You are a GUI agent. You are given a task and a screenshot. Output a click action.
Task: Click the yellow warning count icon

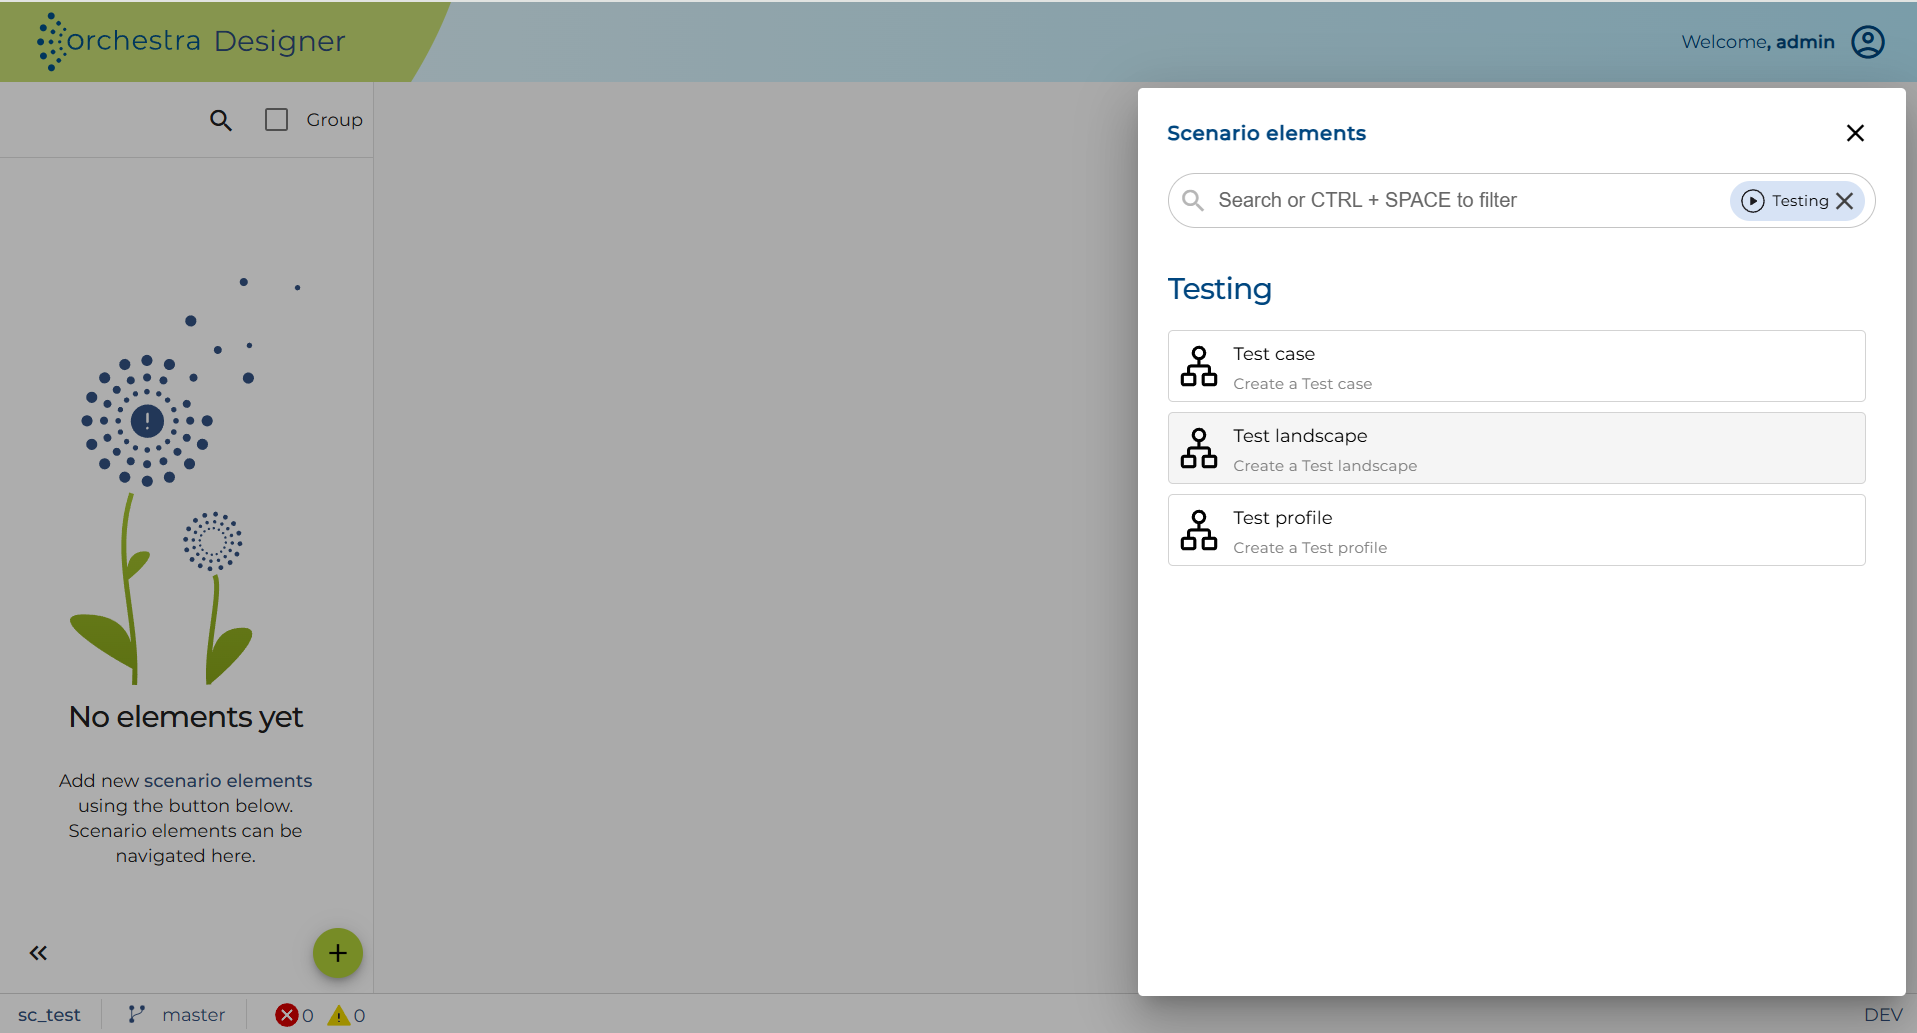point(339,1015)
